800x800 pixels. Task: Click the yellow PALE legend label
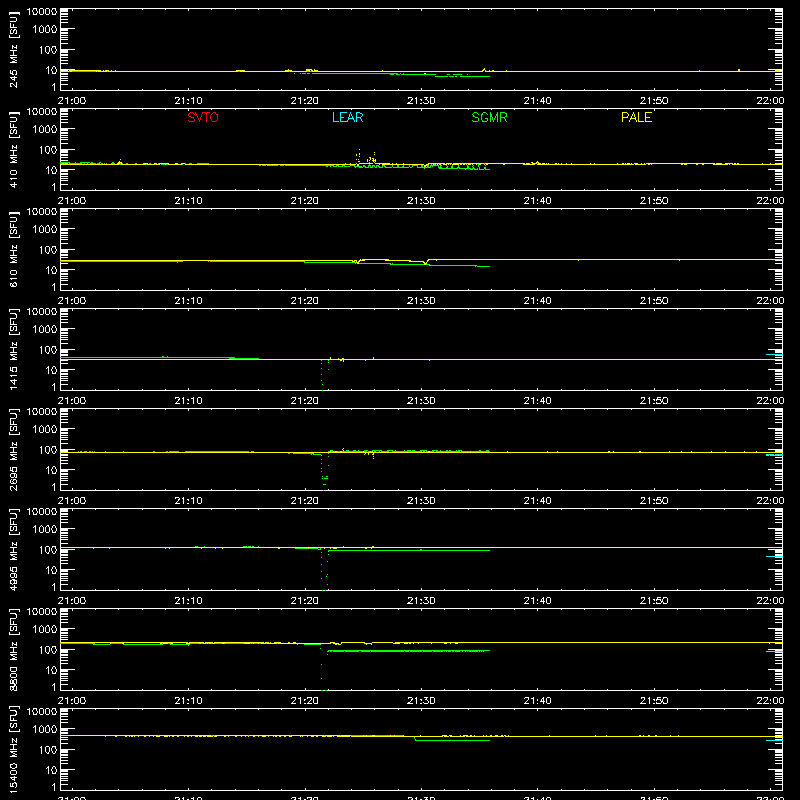pyautogui.click(x=636, y=117)
